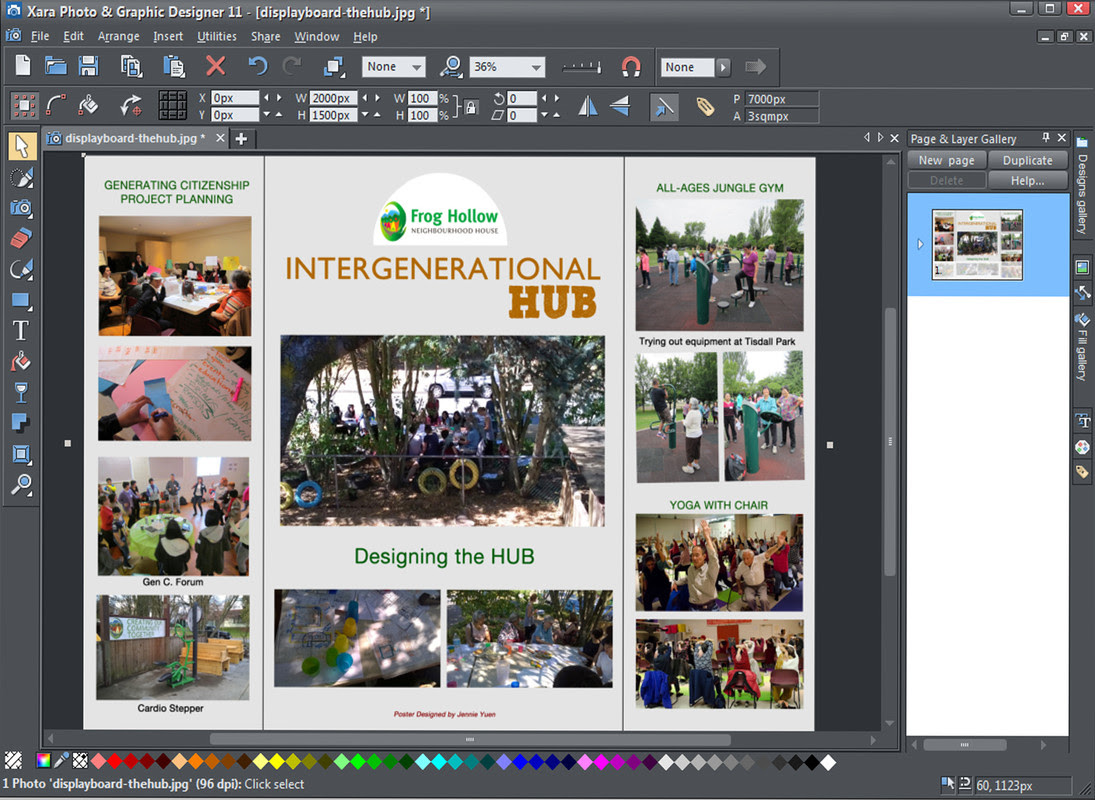This screenshot has height=800, width=1095.
Task: Select the Eraser tool
Action: [20, 238]
